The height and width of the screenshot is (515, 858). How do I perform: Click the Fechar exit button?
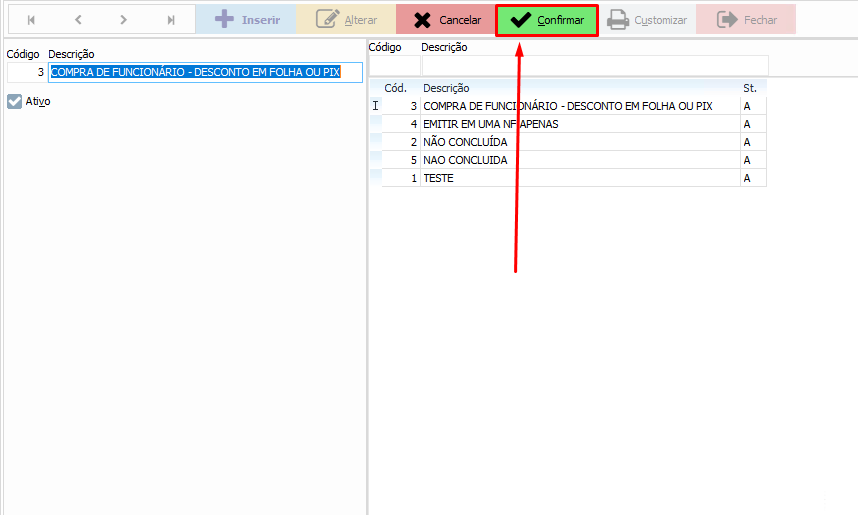(746, 20)
